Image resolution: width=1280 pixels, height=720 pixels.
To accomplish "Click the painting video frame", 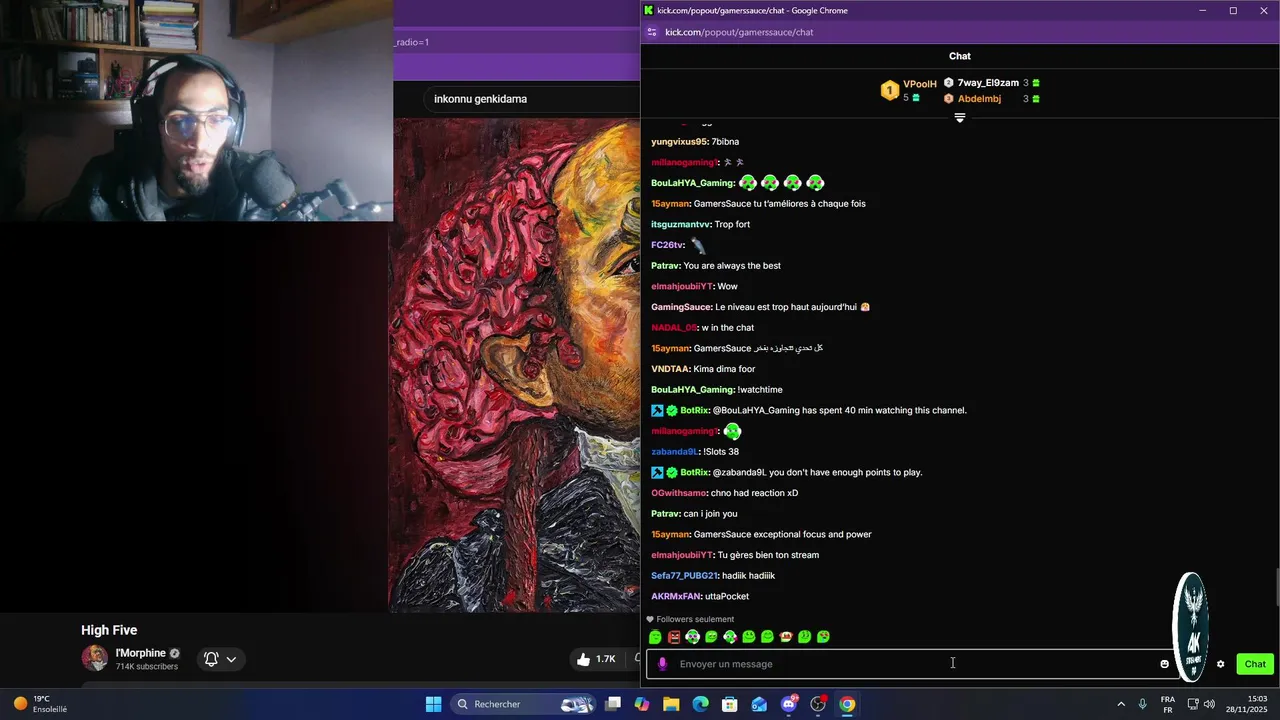I will (x=514, y=365).
